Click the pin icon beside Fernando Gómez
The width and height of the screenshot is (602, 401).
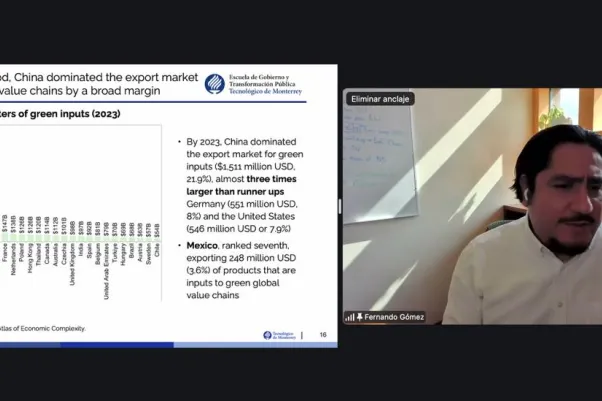pyautogui.click(x=360, y=317)
